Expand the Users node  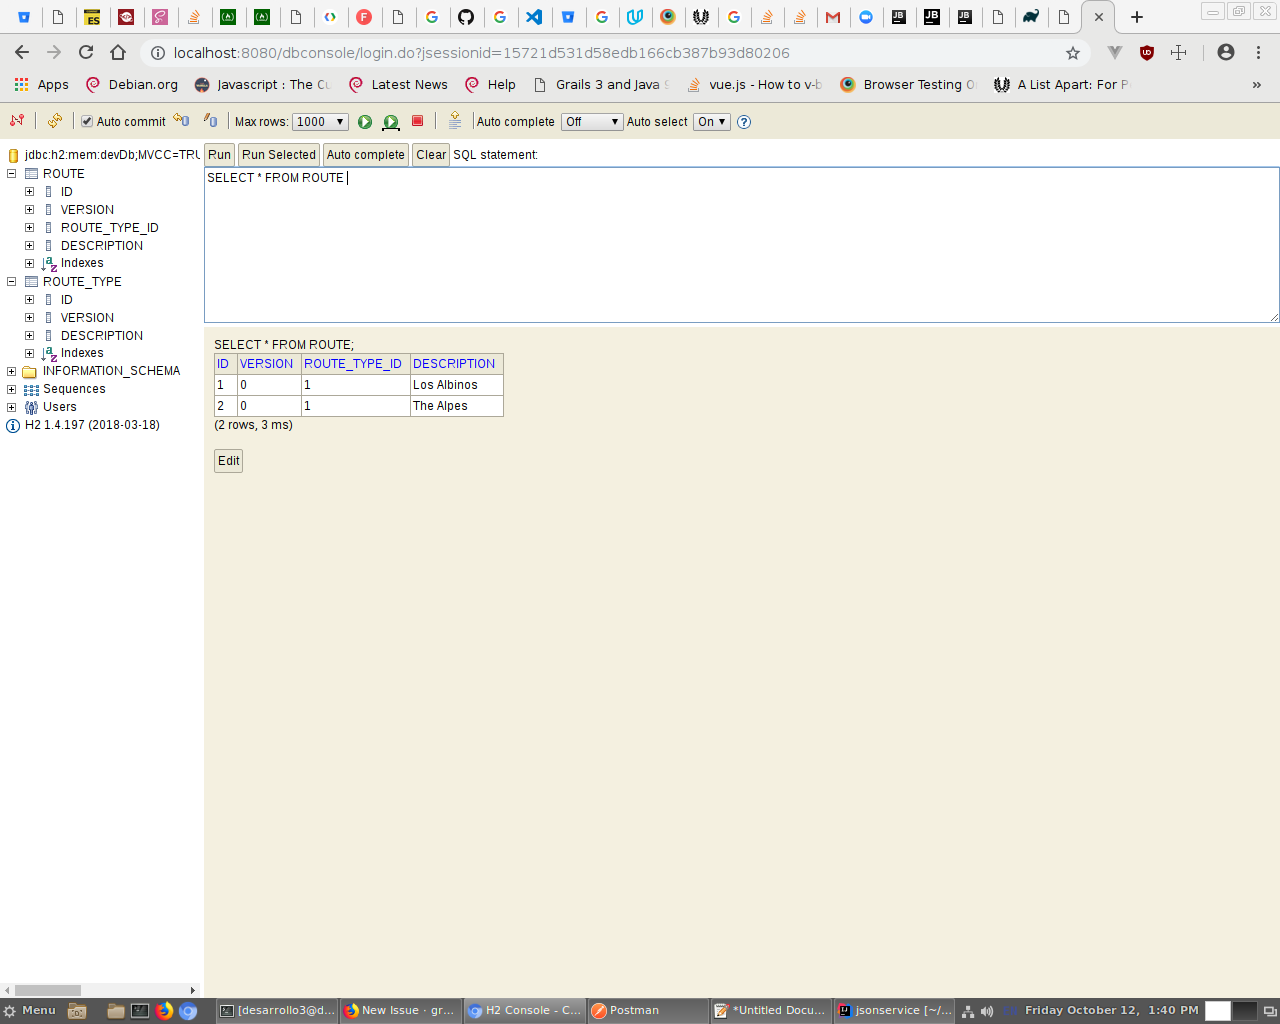[x=12, y=407]
